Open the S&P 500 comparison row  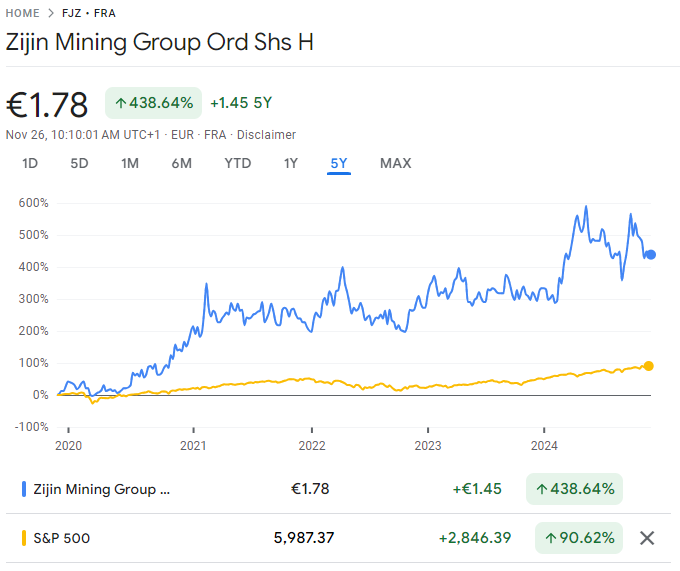[338, 538]
